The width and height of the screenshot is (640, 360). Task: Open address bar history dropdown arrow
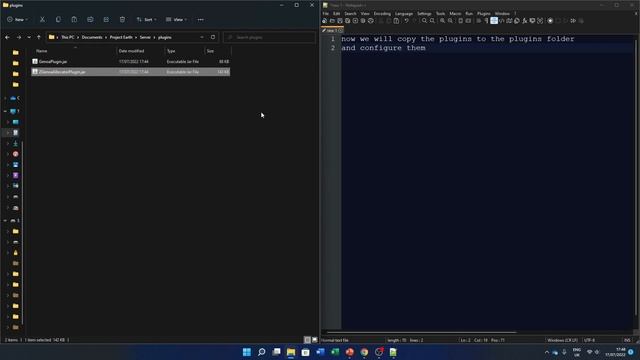pyautogui.click(x=202, y=37)
